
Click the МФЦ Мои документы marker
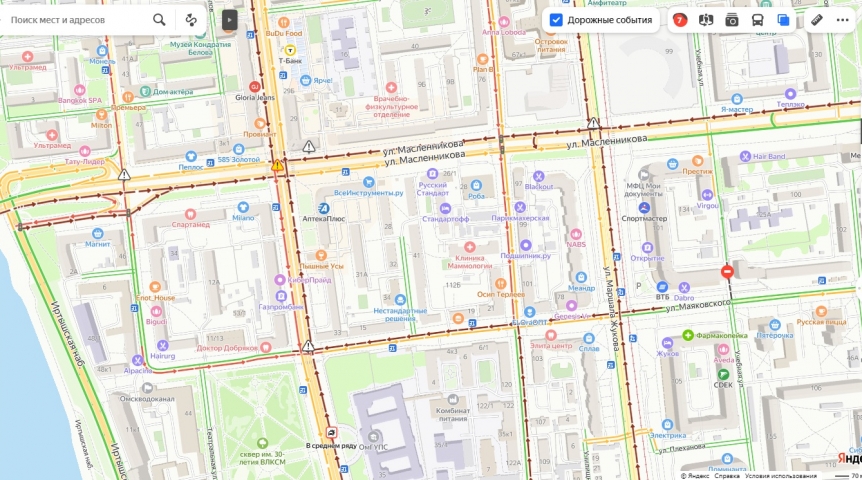[644, 175]
